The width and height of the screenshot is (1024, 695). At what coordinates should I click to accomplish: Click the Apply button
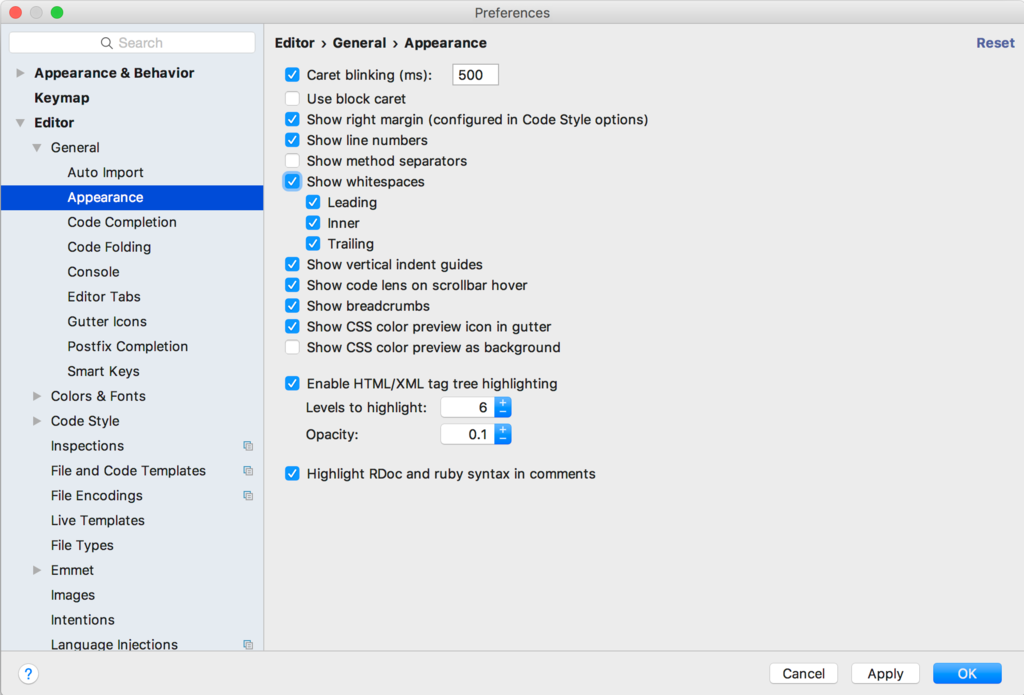point(885,673)
